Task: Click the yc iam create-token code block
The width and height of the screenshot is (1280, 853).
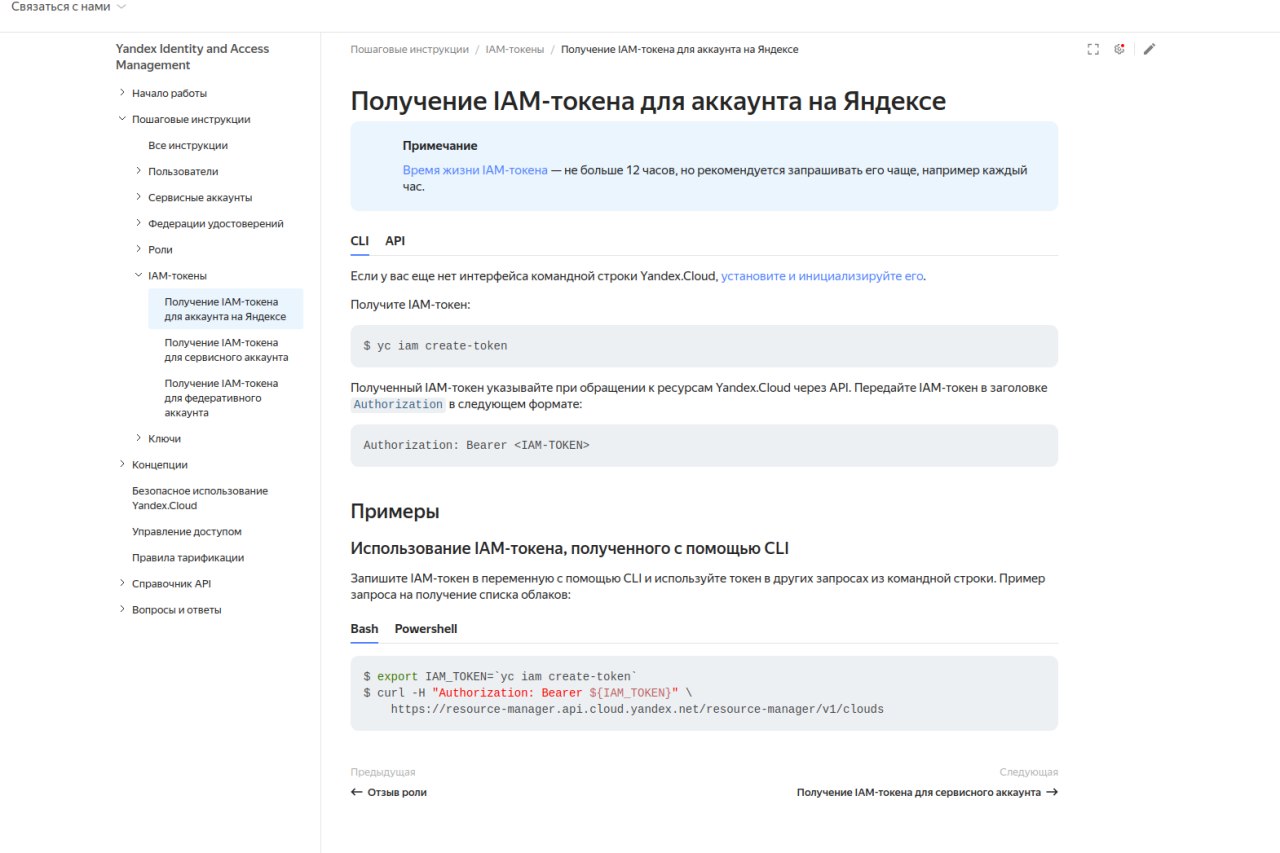Action: [704, 346]
